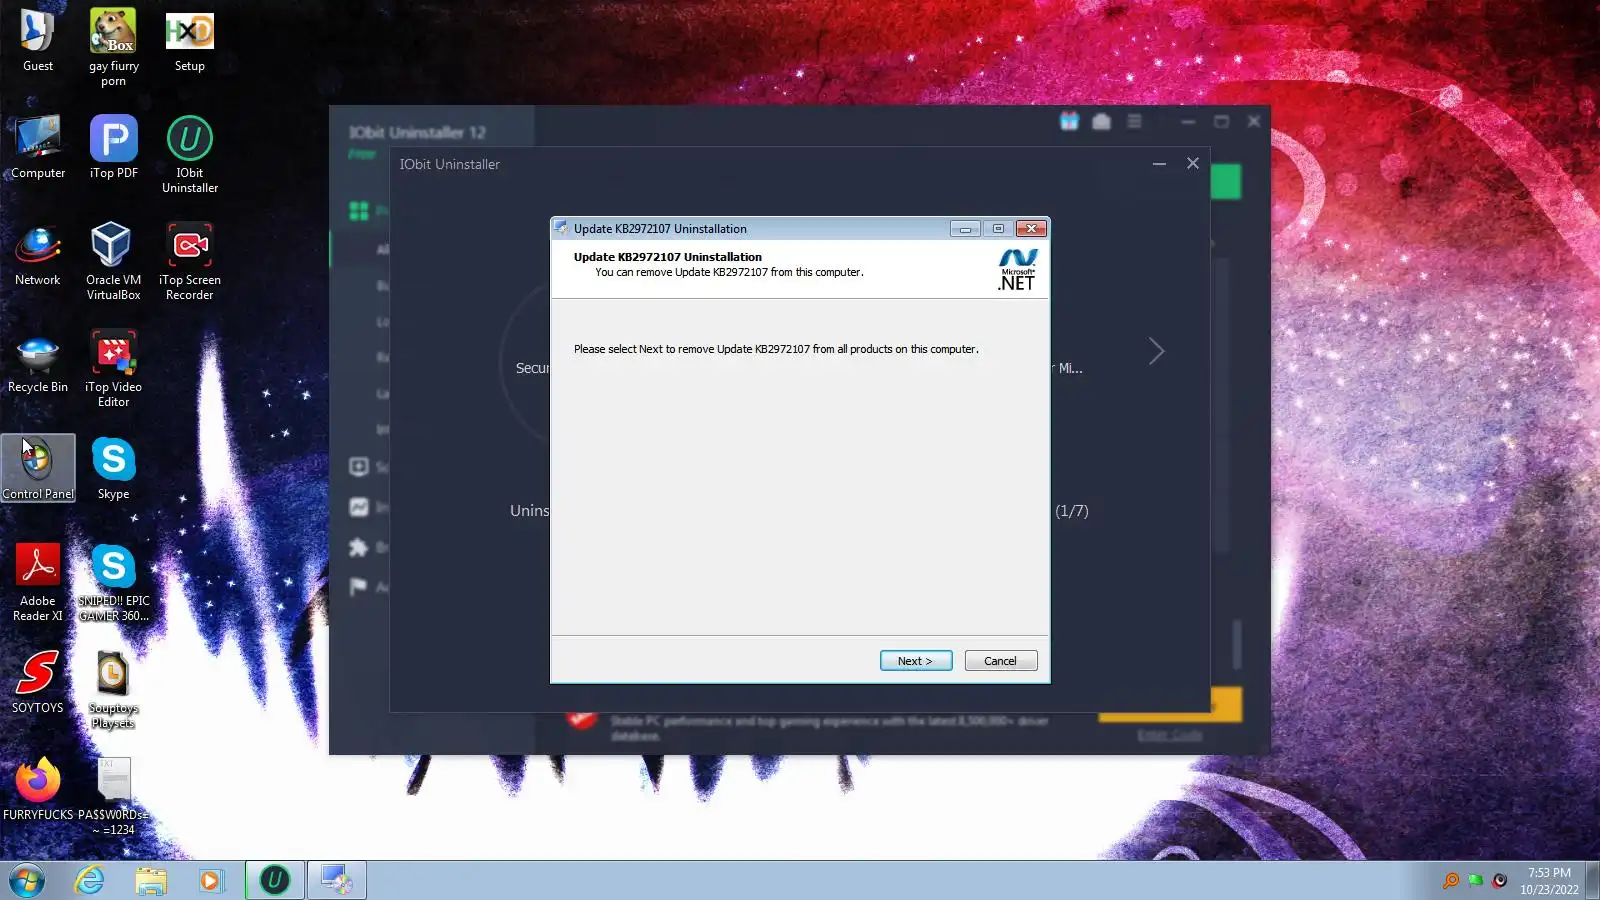The image size is (1600, 900).
Task: Select the Guest desktop icon
Action: (x=38, y=41)
